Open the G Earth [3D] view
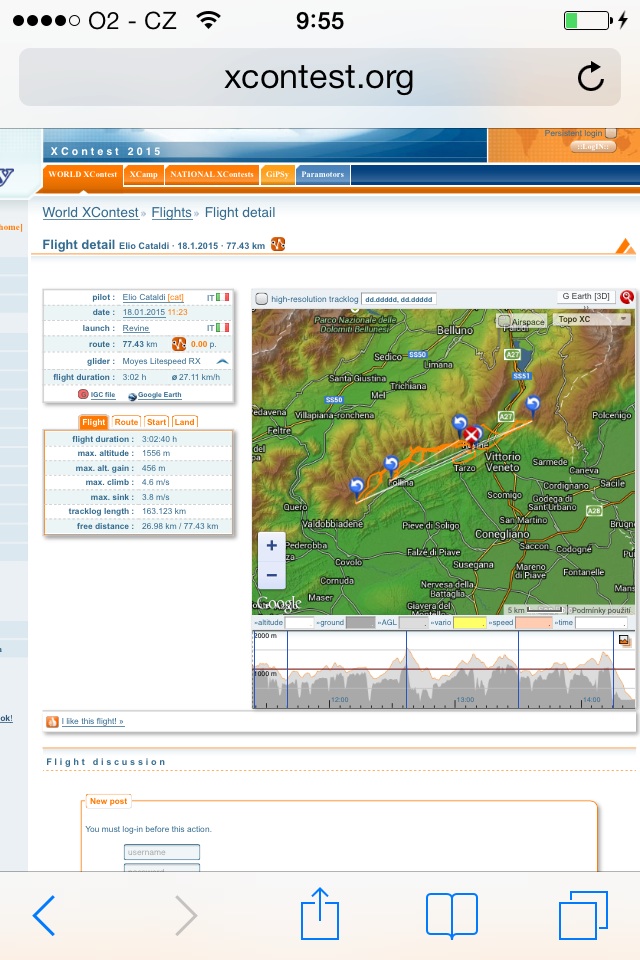This screenshot has width=640, height=960. (x=586, y=296)
